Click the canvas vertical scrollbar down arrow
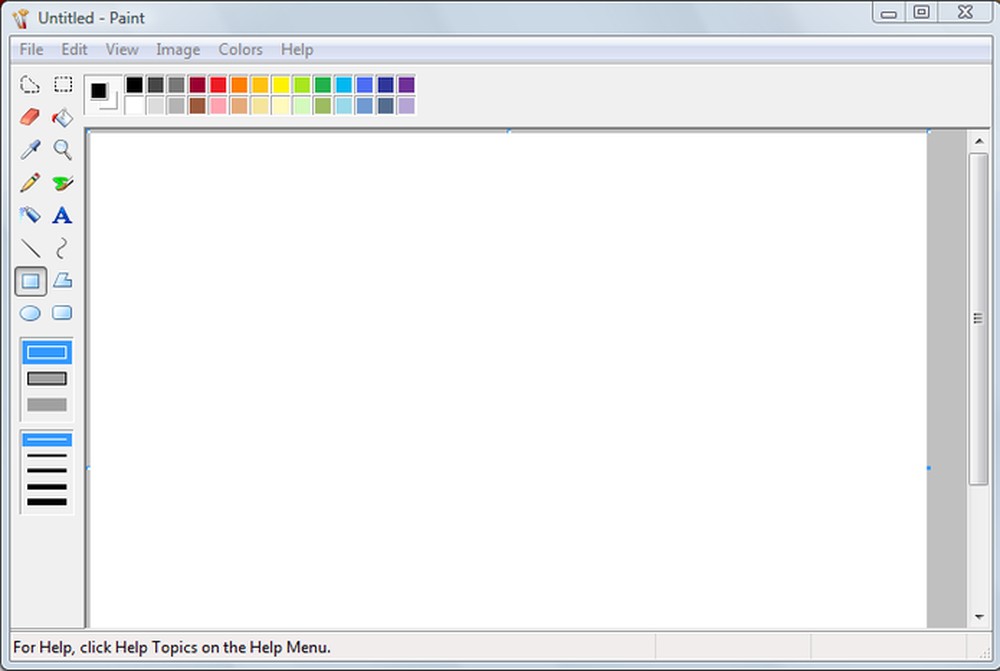Image resolution: width=1000 pixels, height=671 pixels. [981, 617]
